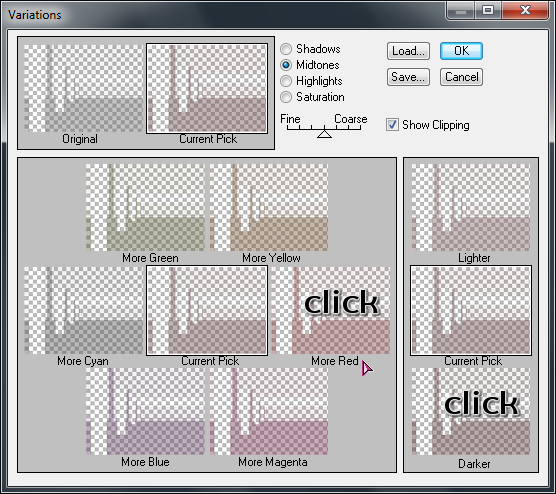Reset by clicking the Original thumbnail
The width and height of the screenshot is (556, 494).
[x=84, y=88]
